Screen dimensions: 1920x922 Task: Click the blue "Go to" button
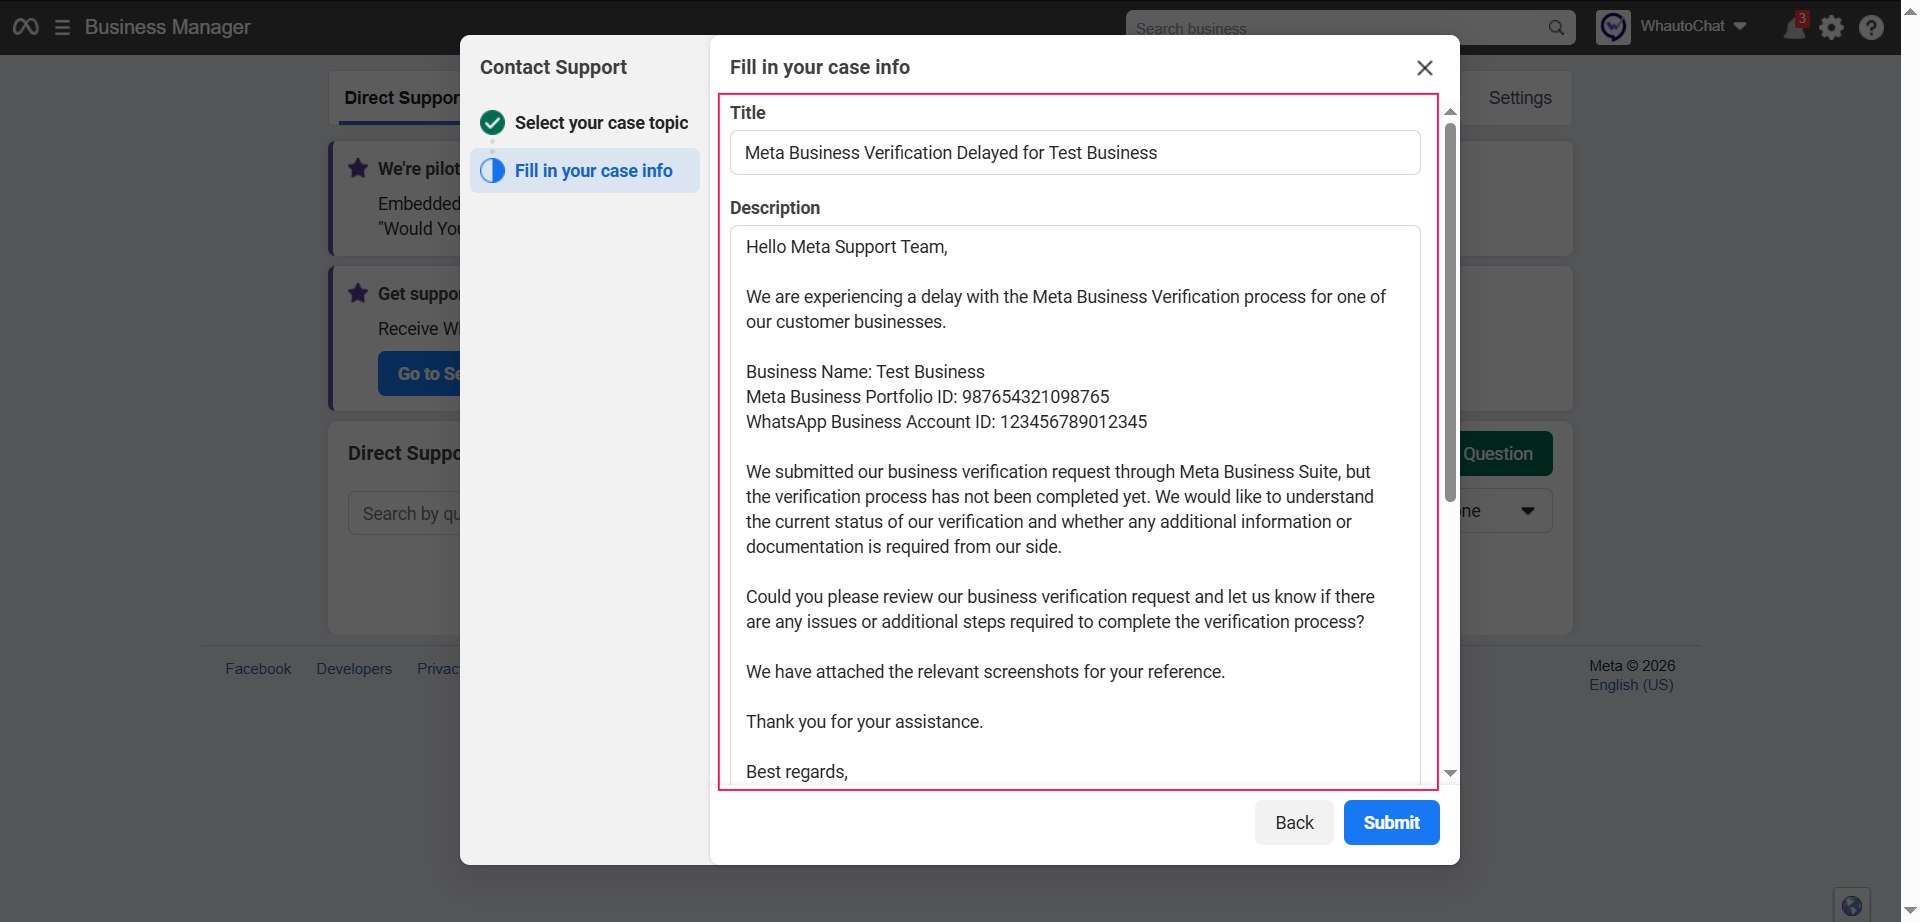pyautogui.click(x=420, y=374)
